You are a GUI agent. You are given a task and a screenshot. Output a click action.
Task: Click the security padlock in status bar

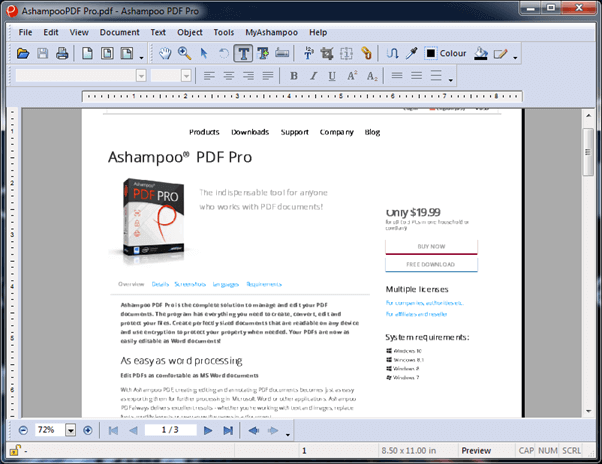(14, 450)
